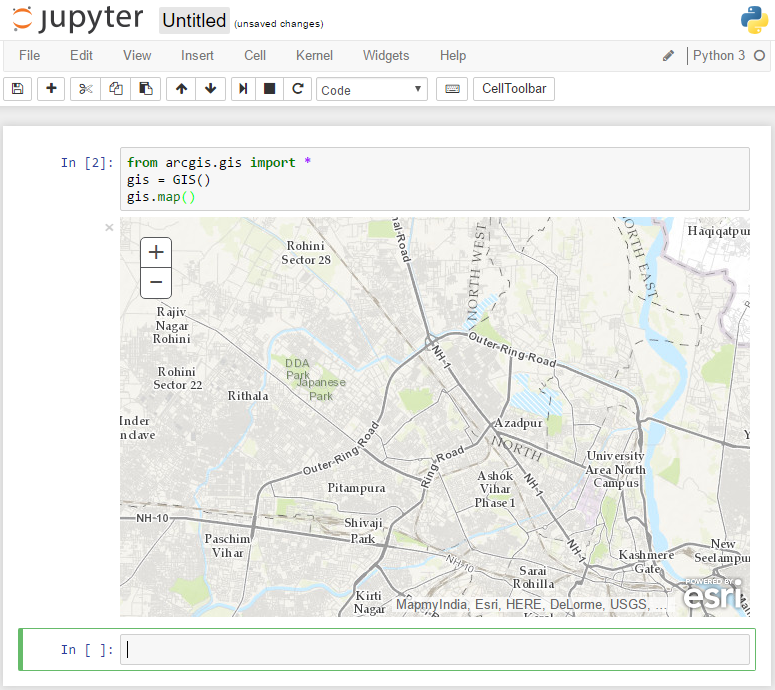Run cell and select below icon

(x=243, y=89)
